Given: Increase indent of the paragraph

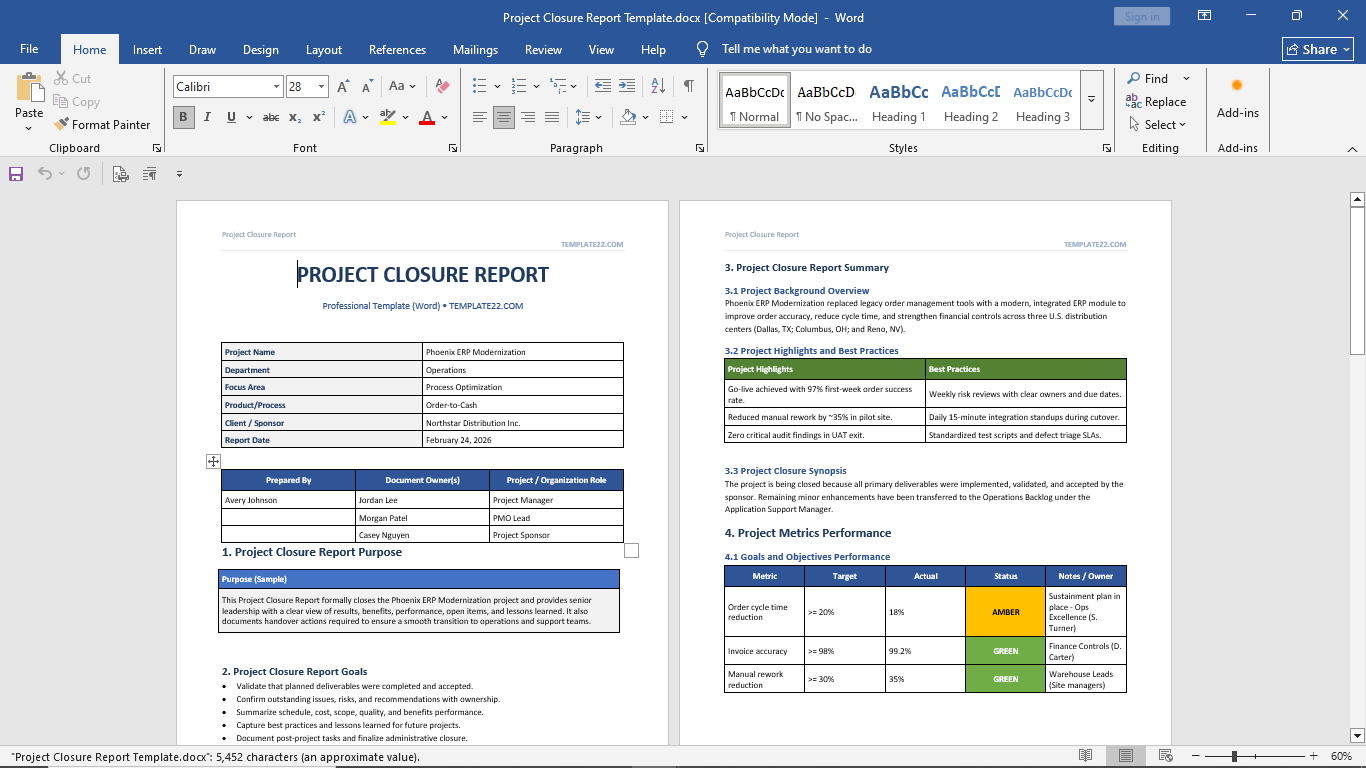Looking at the screenshot, I should tap(627, 86).
